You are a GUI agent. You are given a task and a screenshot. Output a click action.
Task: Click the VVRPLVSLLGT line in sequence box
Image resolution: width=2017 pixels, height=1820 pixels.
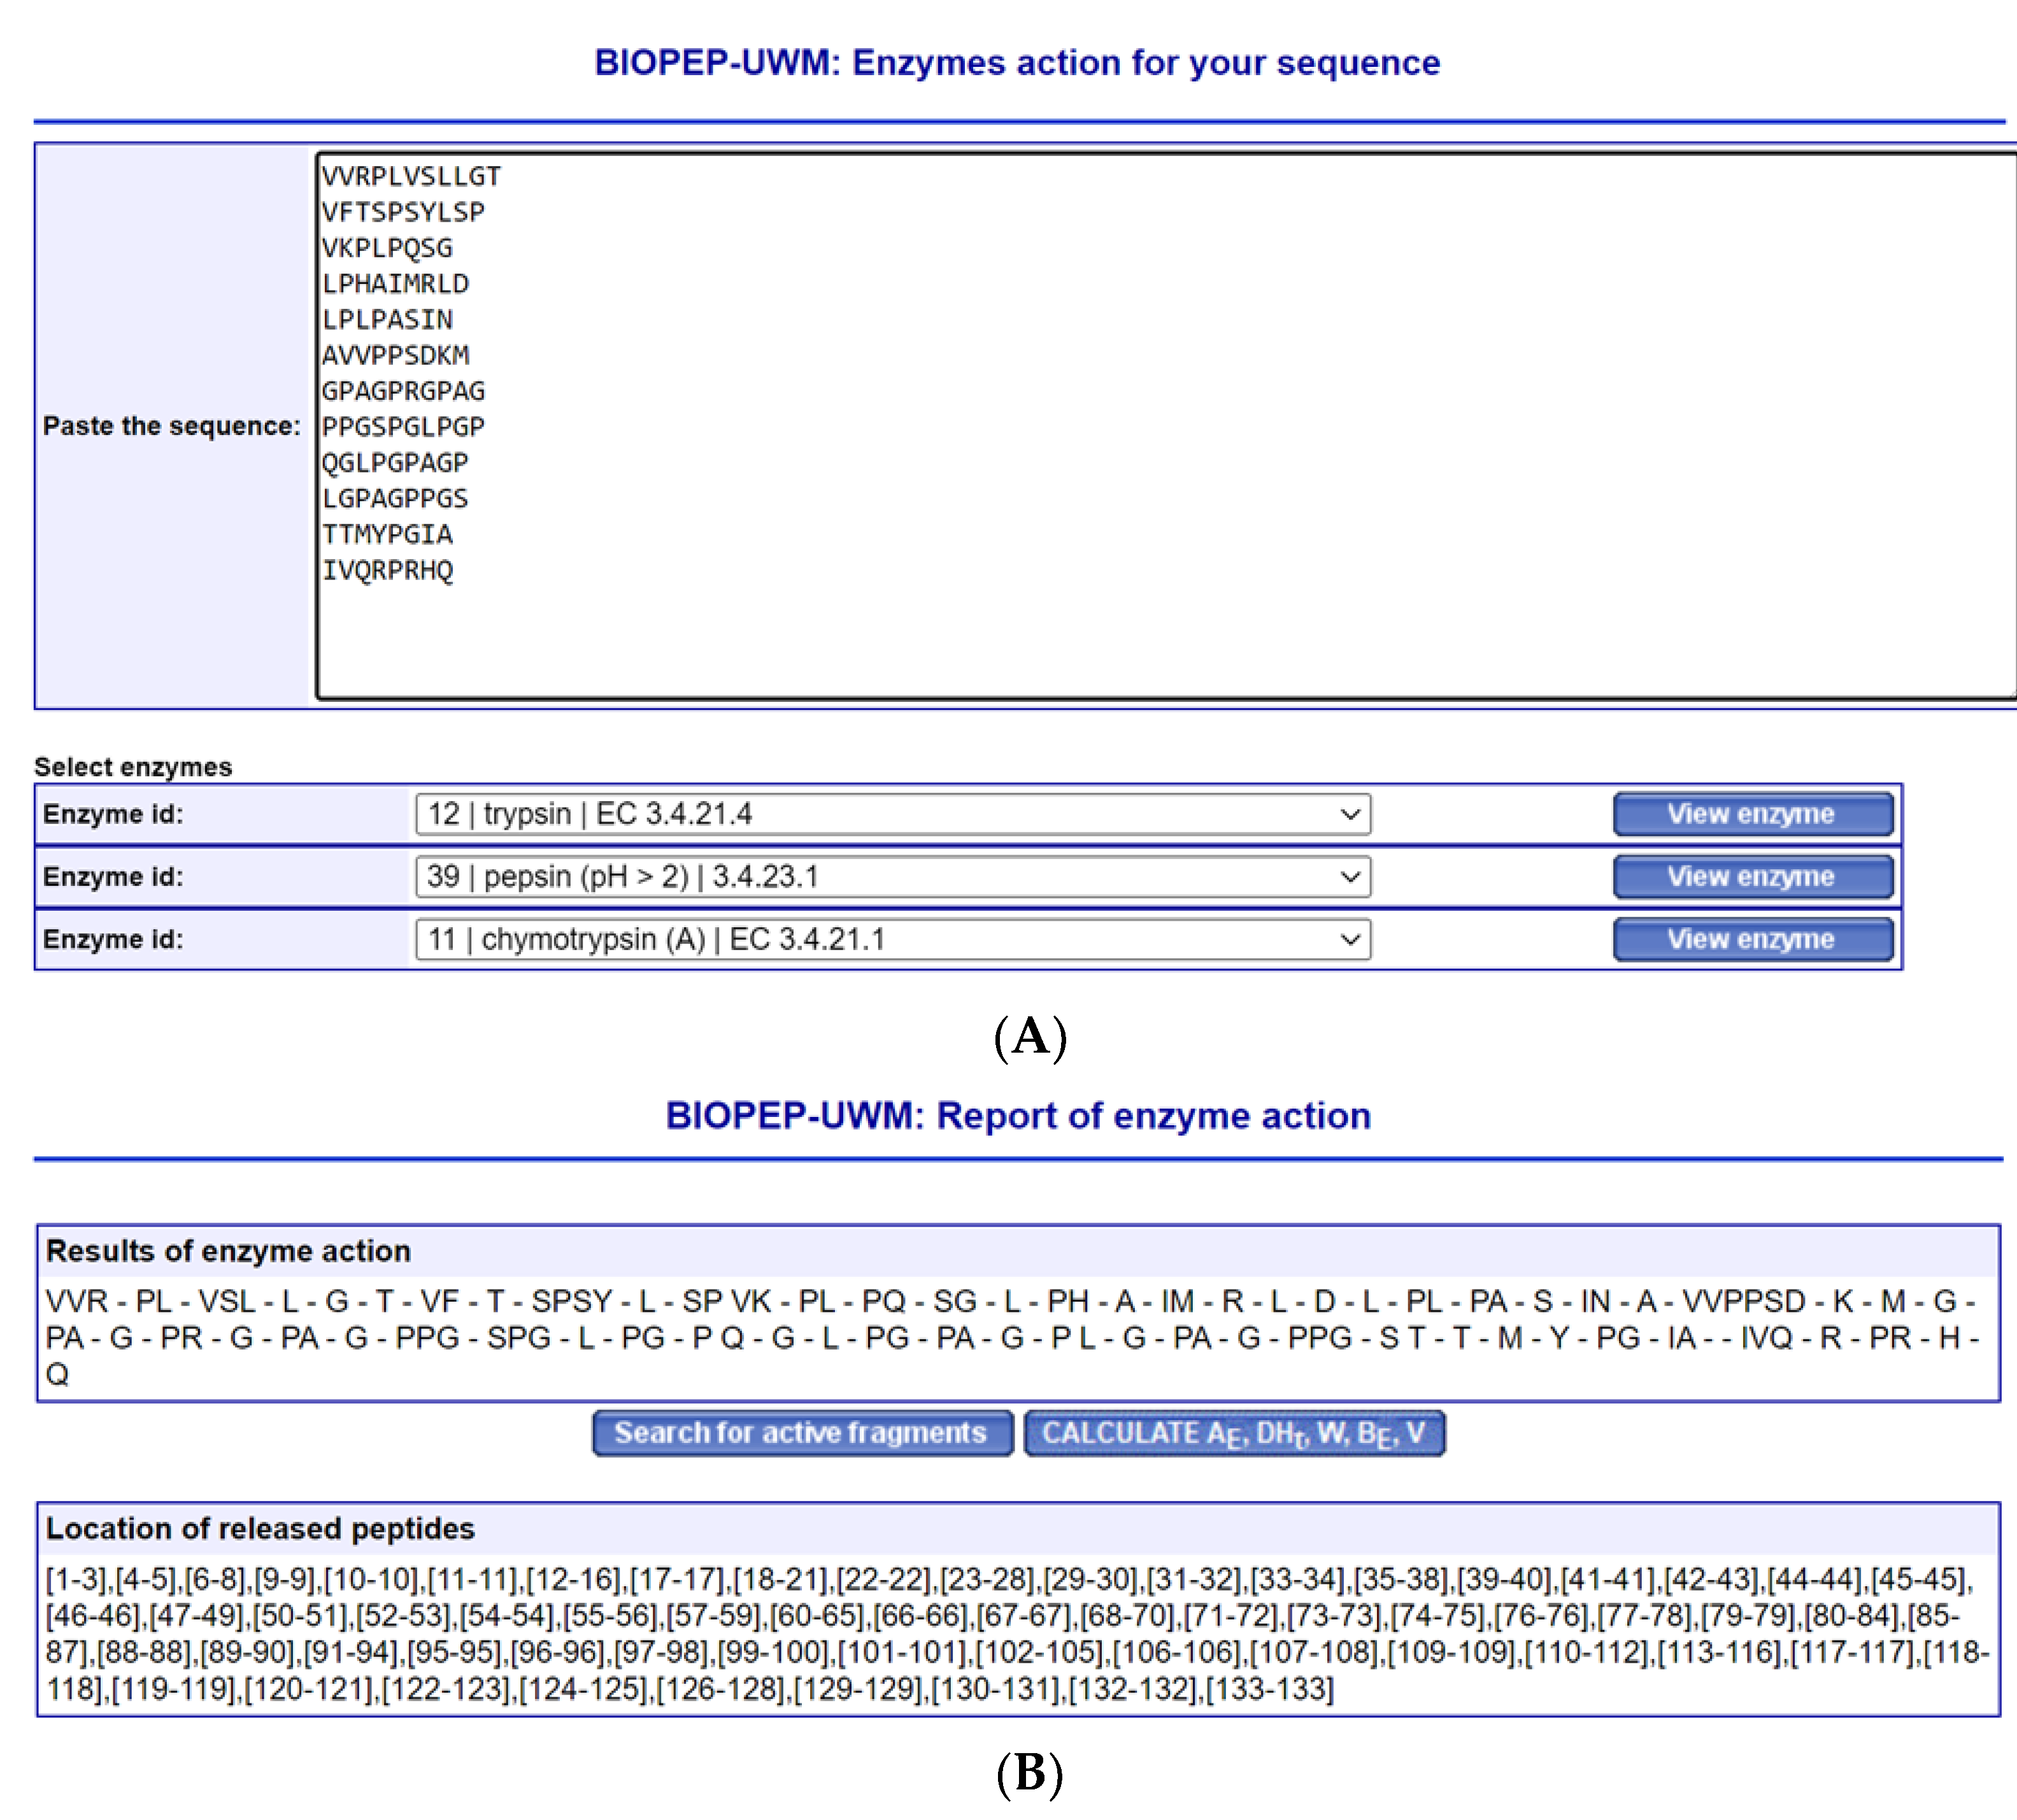(x=411, y=177)
